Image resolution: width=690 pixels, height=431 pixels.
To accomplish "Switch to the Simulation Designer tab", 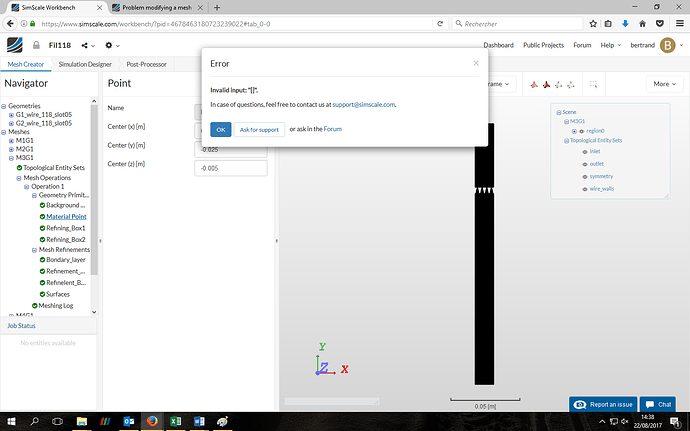I will tap(85, 64).
